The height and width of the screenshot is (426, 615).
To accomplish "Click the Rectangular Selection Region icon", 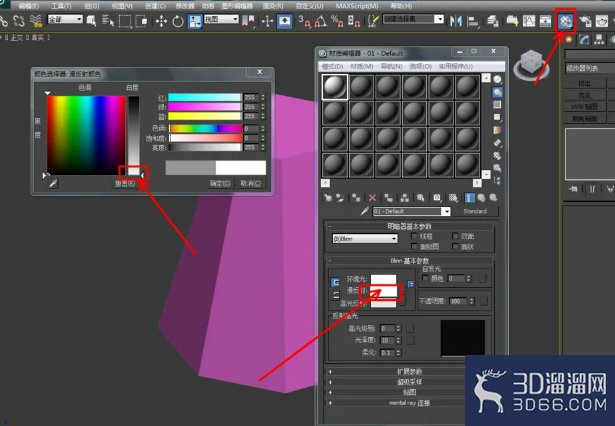I will [x=125, y=21].
